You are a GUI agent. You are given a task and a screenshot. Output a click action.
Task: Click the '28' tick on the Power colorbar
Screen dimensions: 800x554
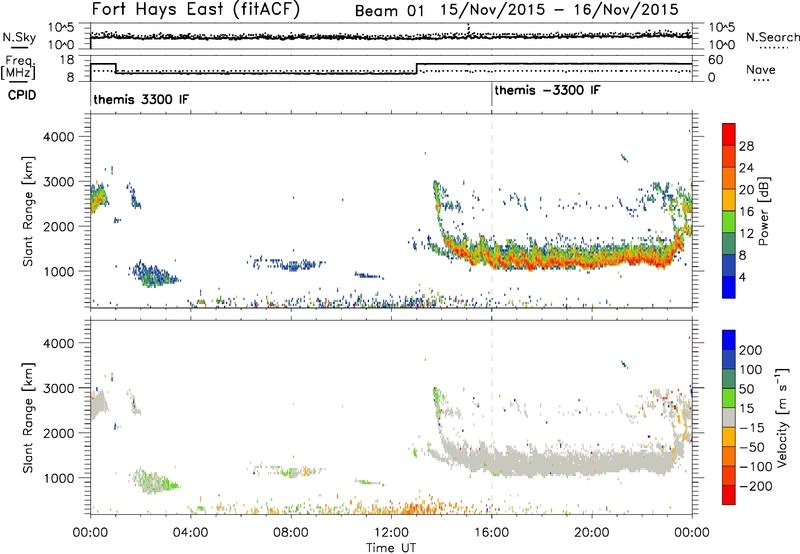click(x=746, y=146)
